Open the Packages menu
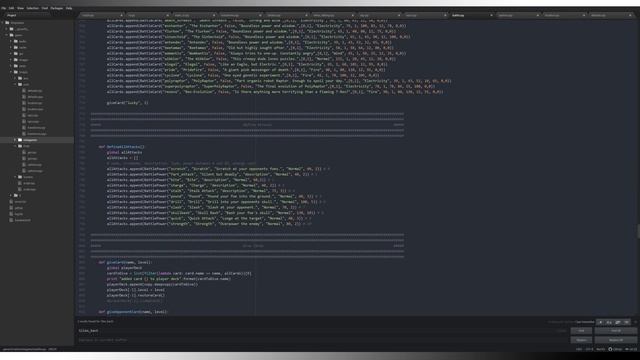The image size is (640, 360). click(x=57, y=8)
